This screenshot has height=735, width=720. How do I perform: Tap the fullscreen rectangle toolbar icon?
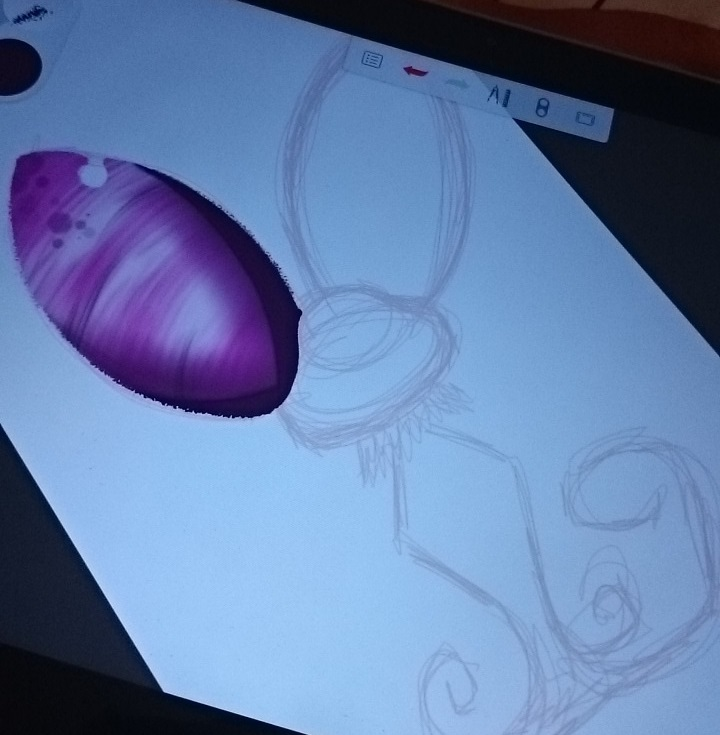pos(585,118)
